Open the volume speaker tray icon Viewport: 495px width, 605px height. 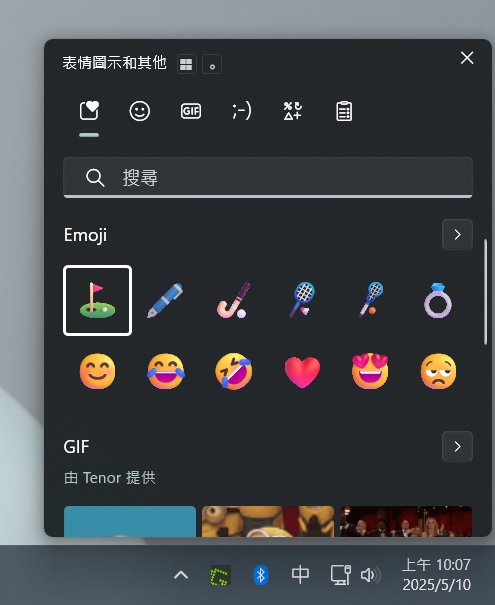[370, 575]
